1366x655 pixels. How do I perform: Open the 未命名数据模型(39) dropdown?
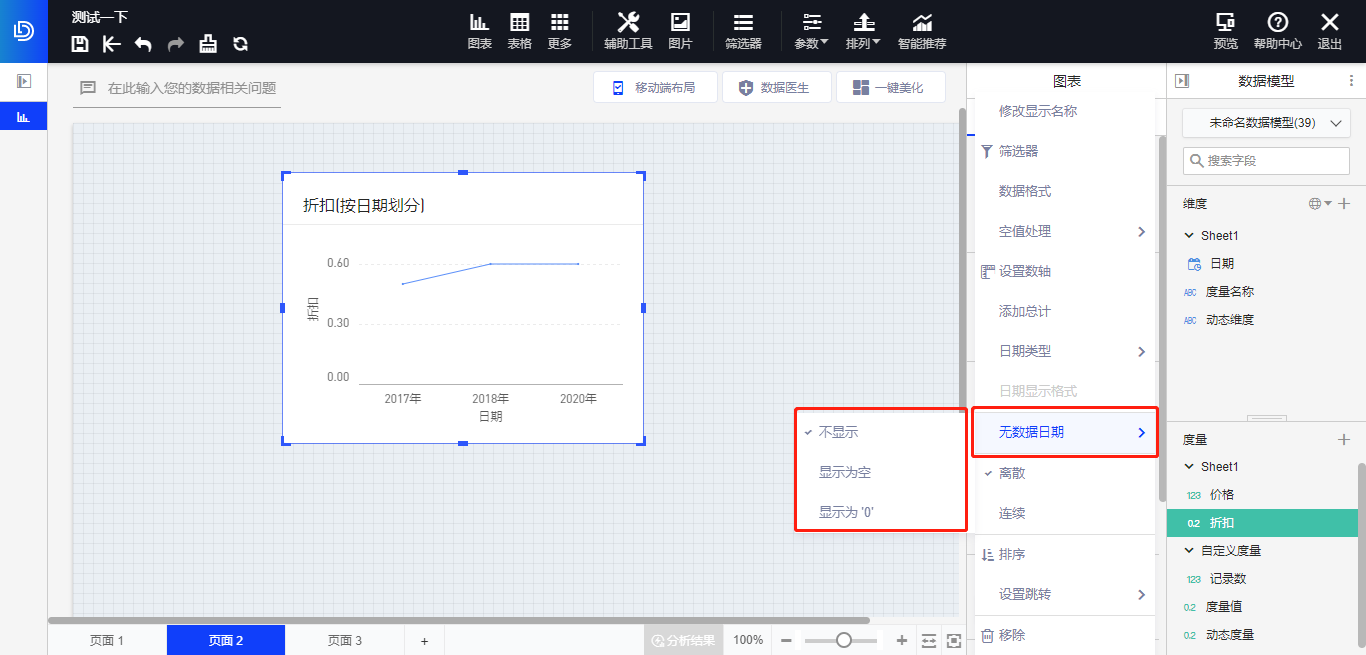point(1266,123)
